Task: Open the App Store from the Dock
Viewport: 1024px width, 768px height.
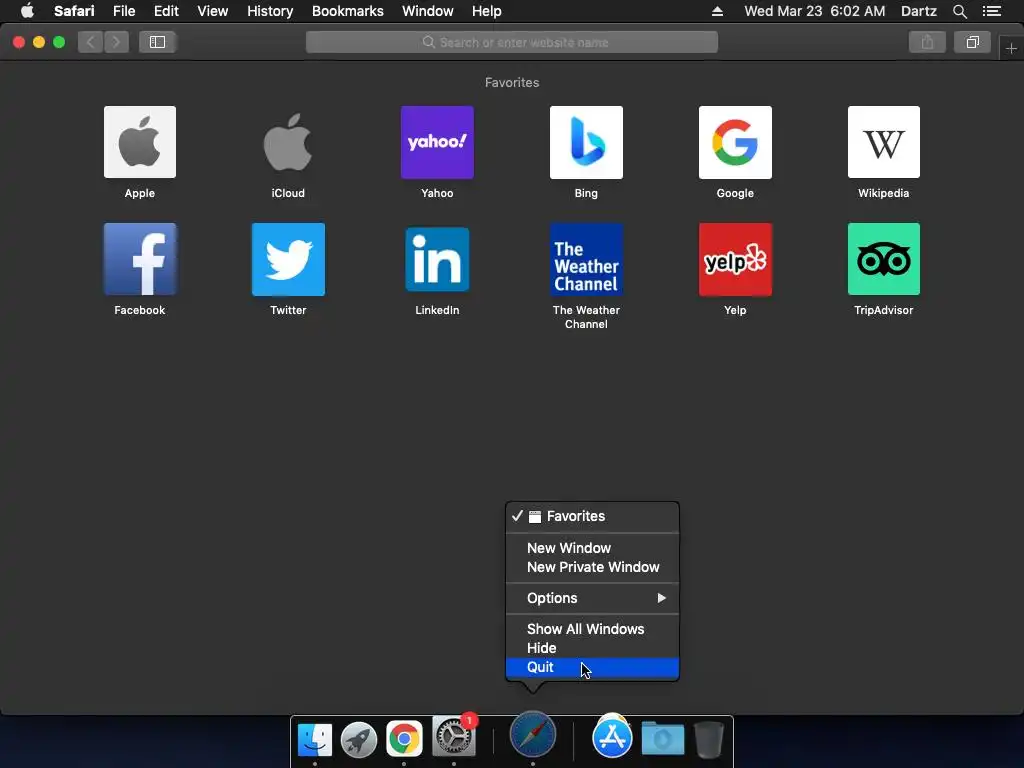Action: 612,737
